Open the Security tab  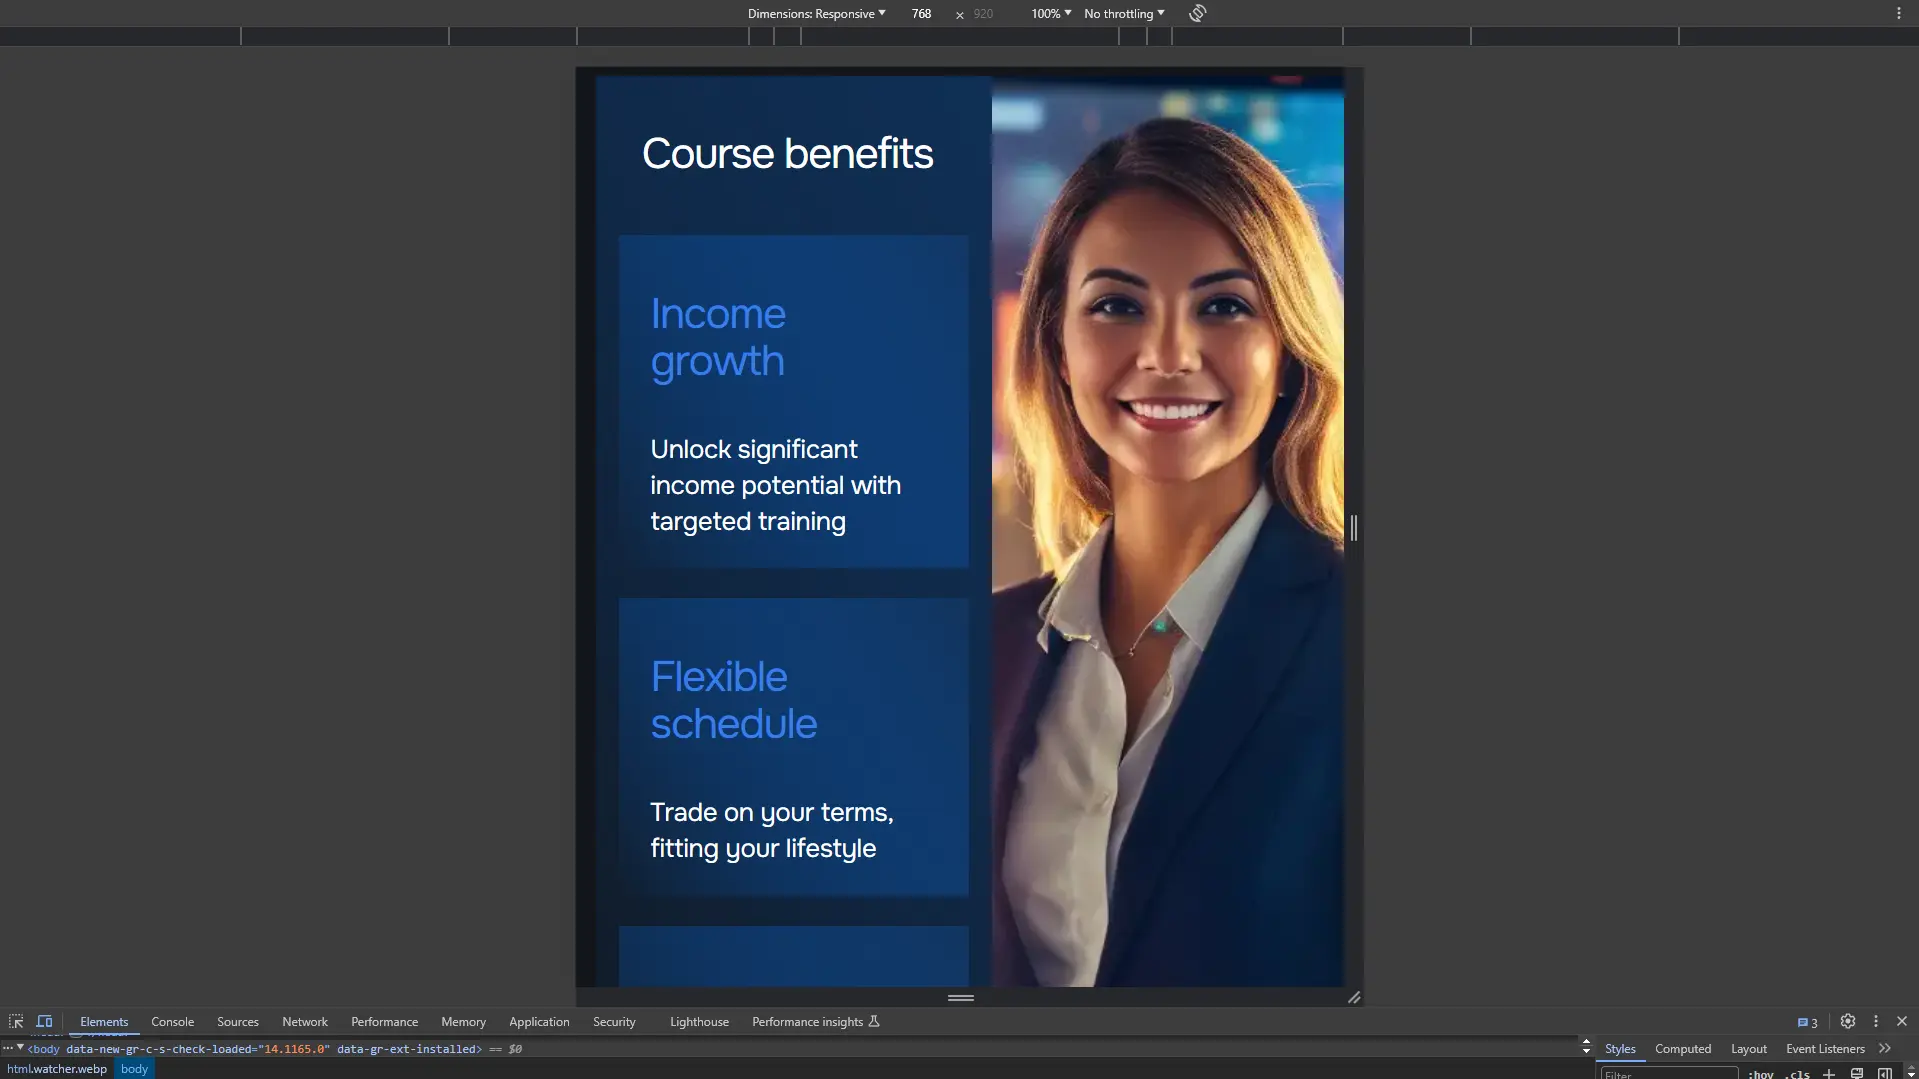tap(613, 1021)
